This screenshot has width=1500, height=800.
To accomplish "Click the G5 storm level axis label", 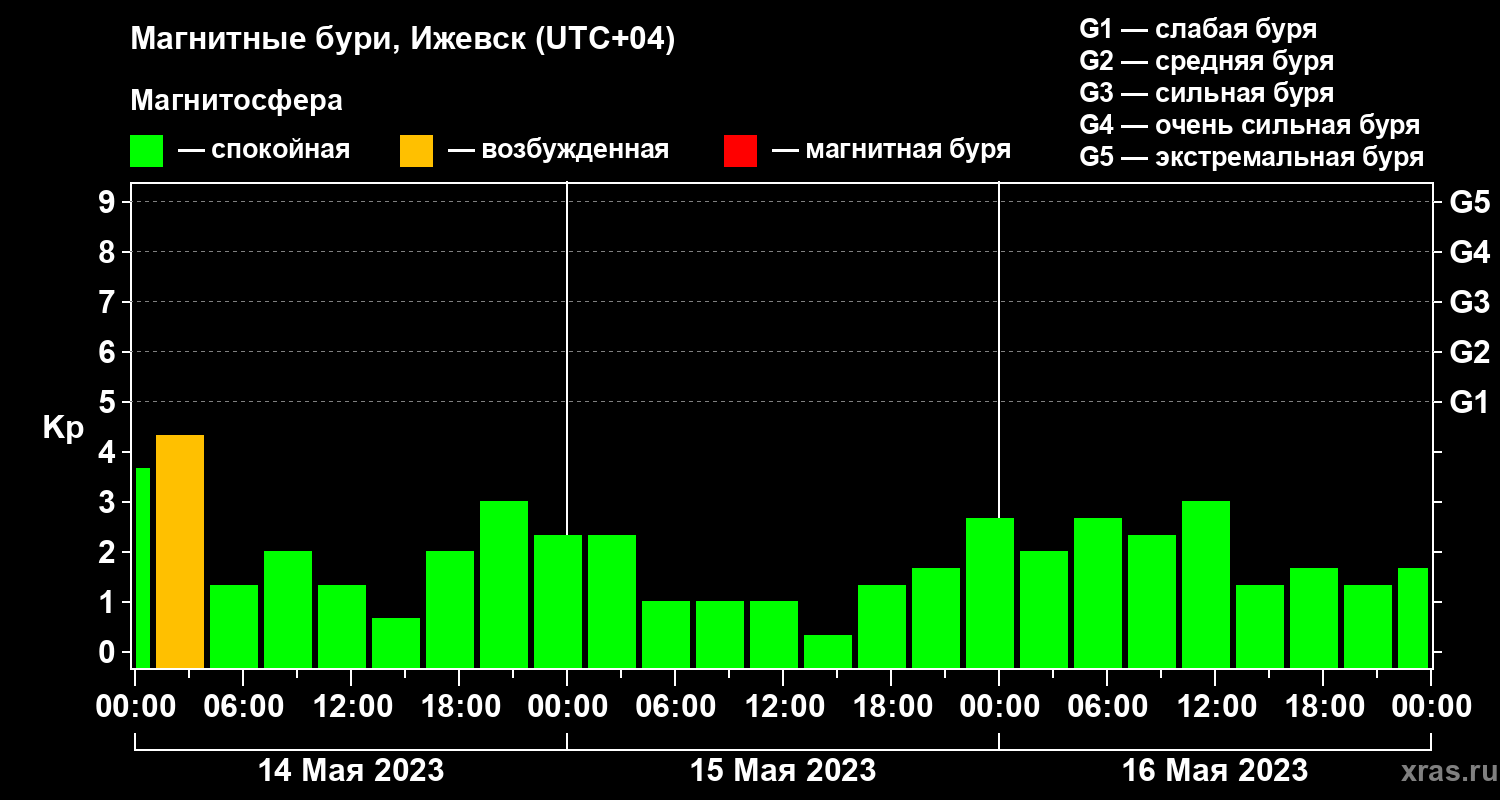I will point(1469,202).
